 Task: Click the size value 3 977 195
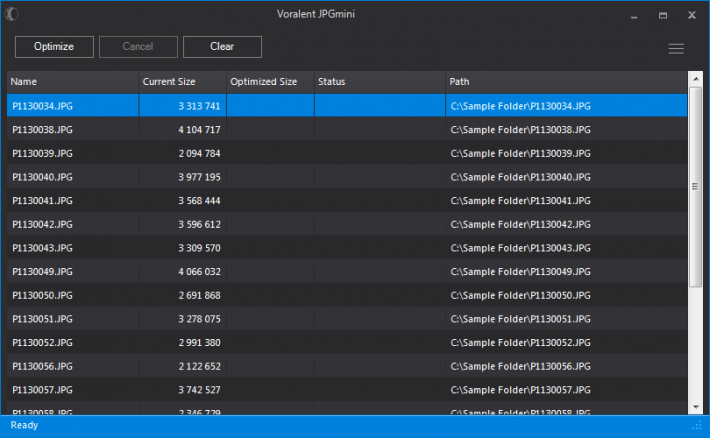(x=199, y=177)
